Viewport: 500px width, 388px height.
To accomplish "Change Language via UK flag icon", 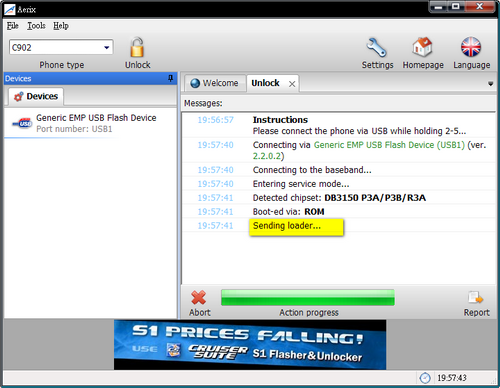I will point(471,47).
